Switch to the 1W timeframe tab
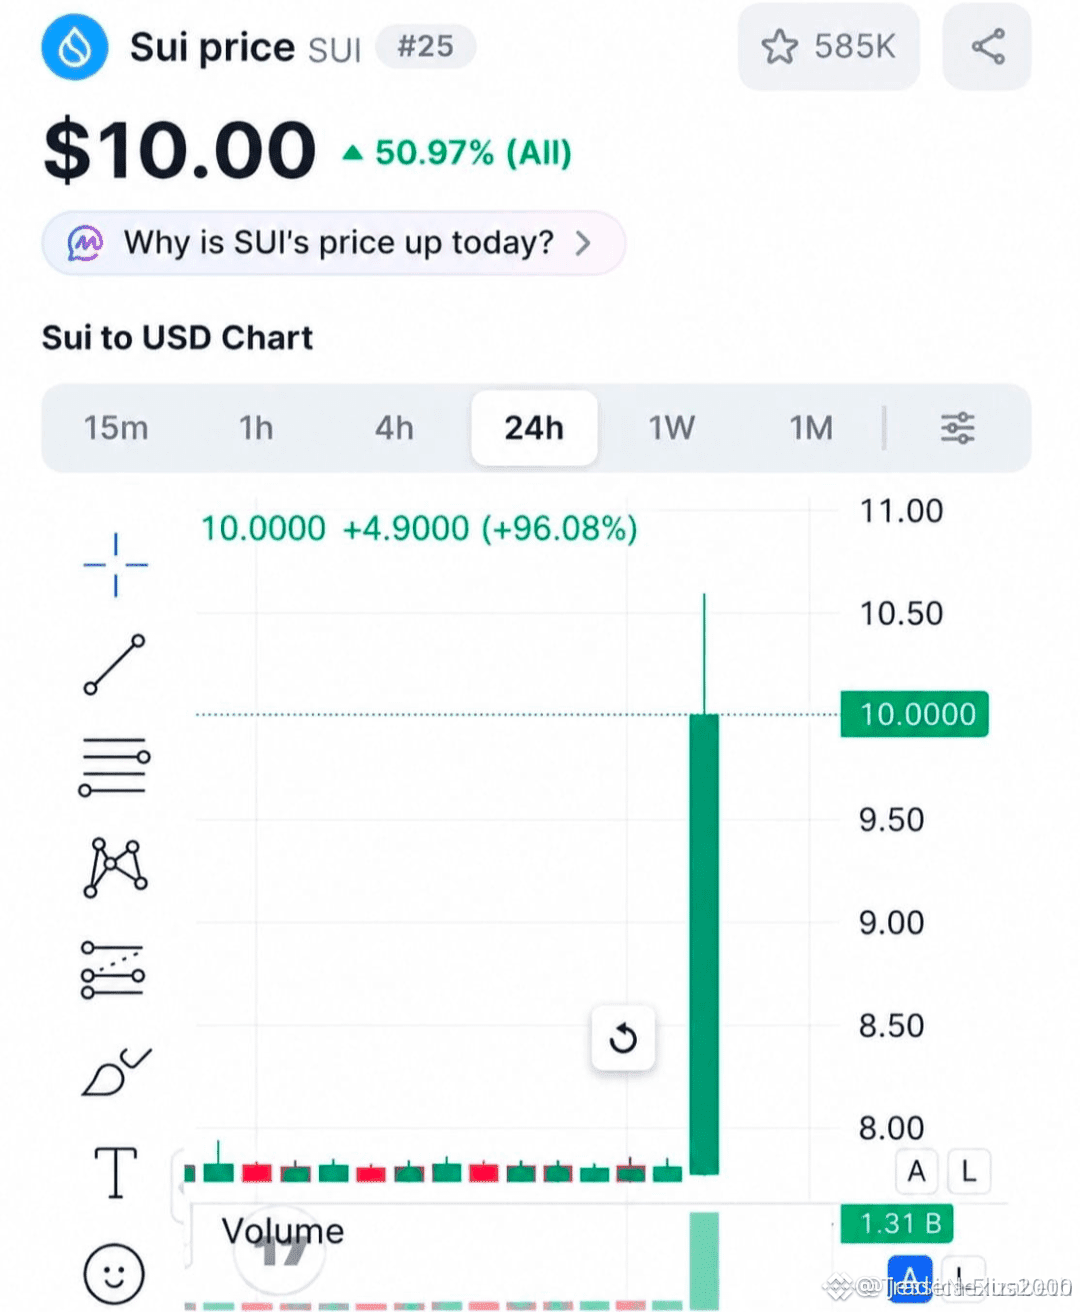The width and height of the screenshot is (1080, 1312). click(x=671, y=428)
